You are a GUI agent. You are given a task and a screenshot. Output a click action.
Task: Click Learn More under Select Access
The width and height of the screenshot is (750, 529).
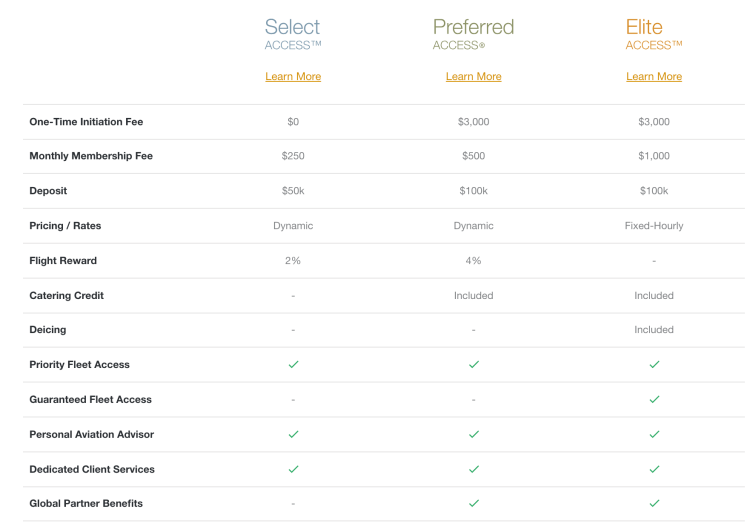tap(293, 77)
